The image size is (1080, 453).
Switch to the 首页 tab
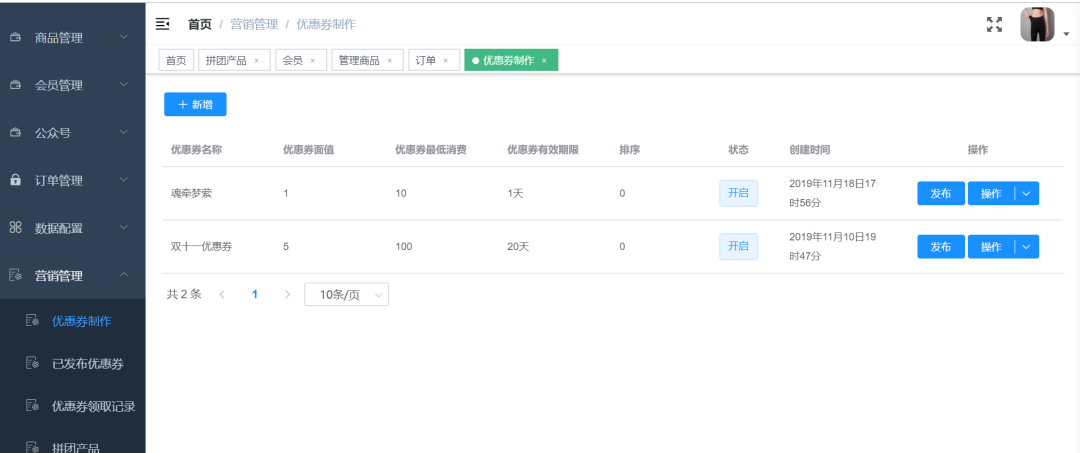click(x=176, y=61)
